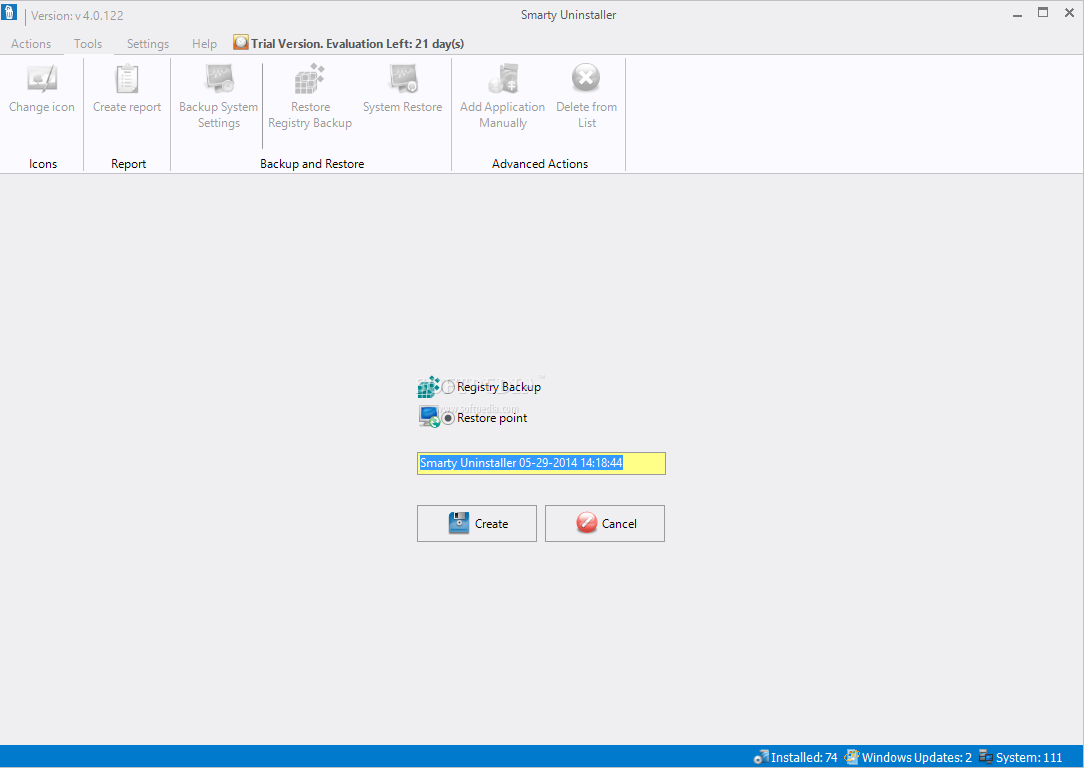1084x768 pixels.
Task: Click the Registry Backup cube icon
Action: (x=429, y=387)
